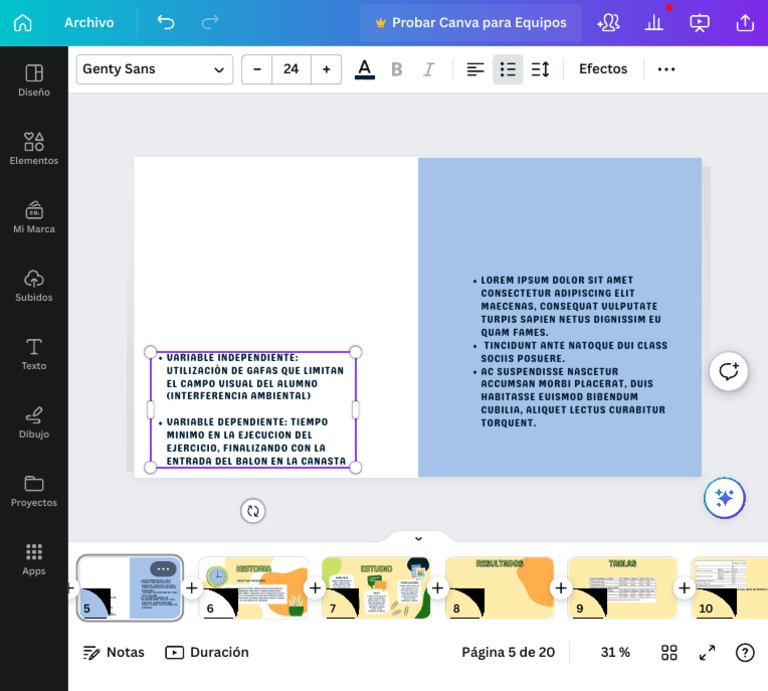Open the Archivo menu
Viewport: 768px width, 691px height.
pyautogui.click(x=89, y=22)
